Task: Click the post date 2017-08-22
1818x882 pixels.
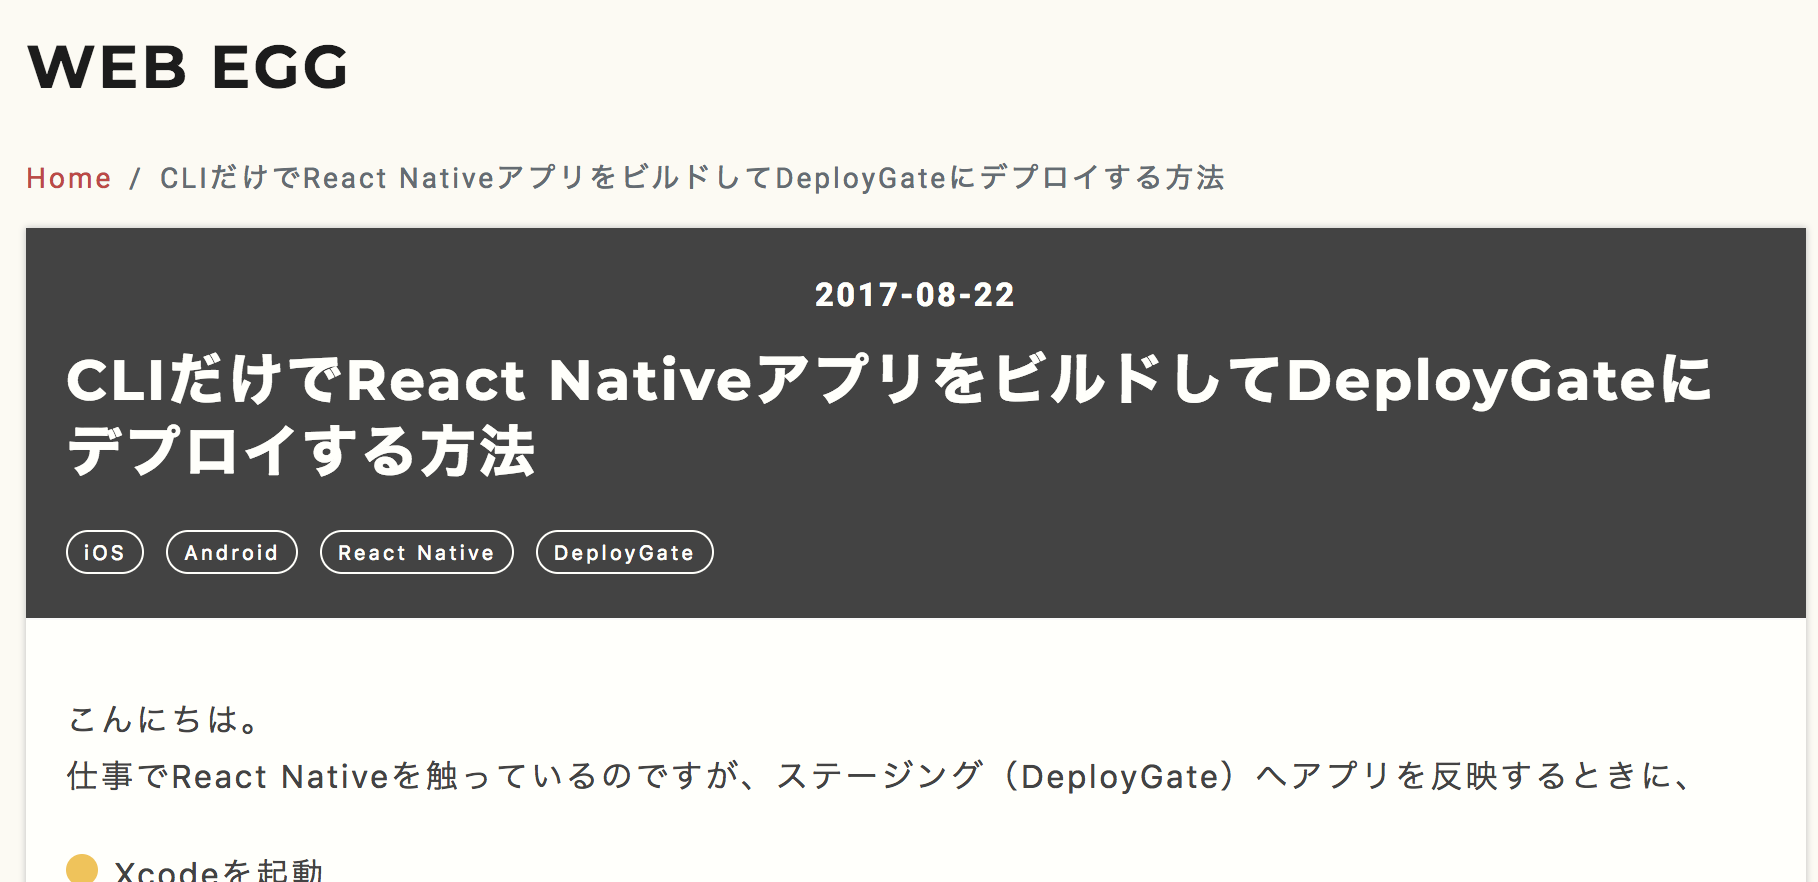Action: pos(915,295)
